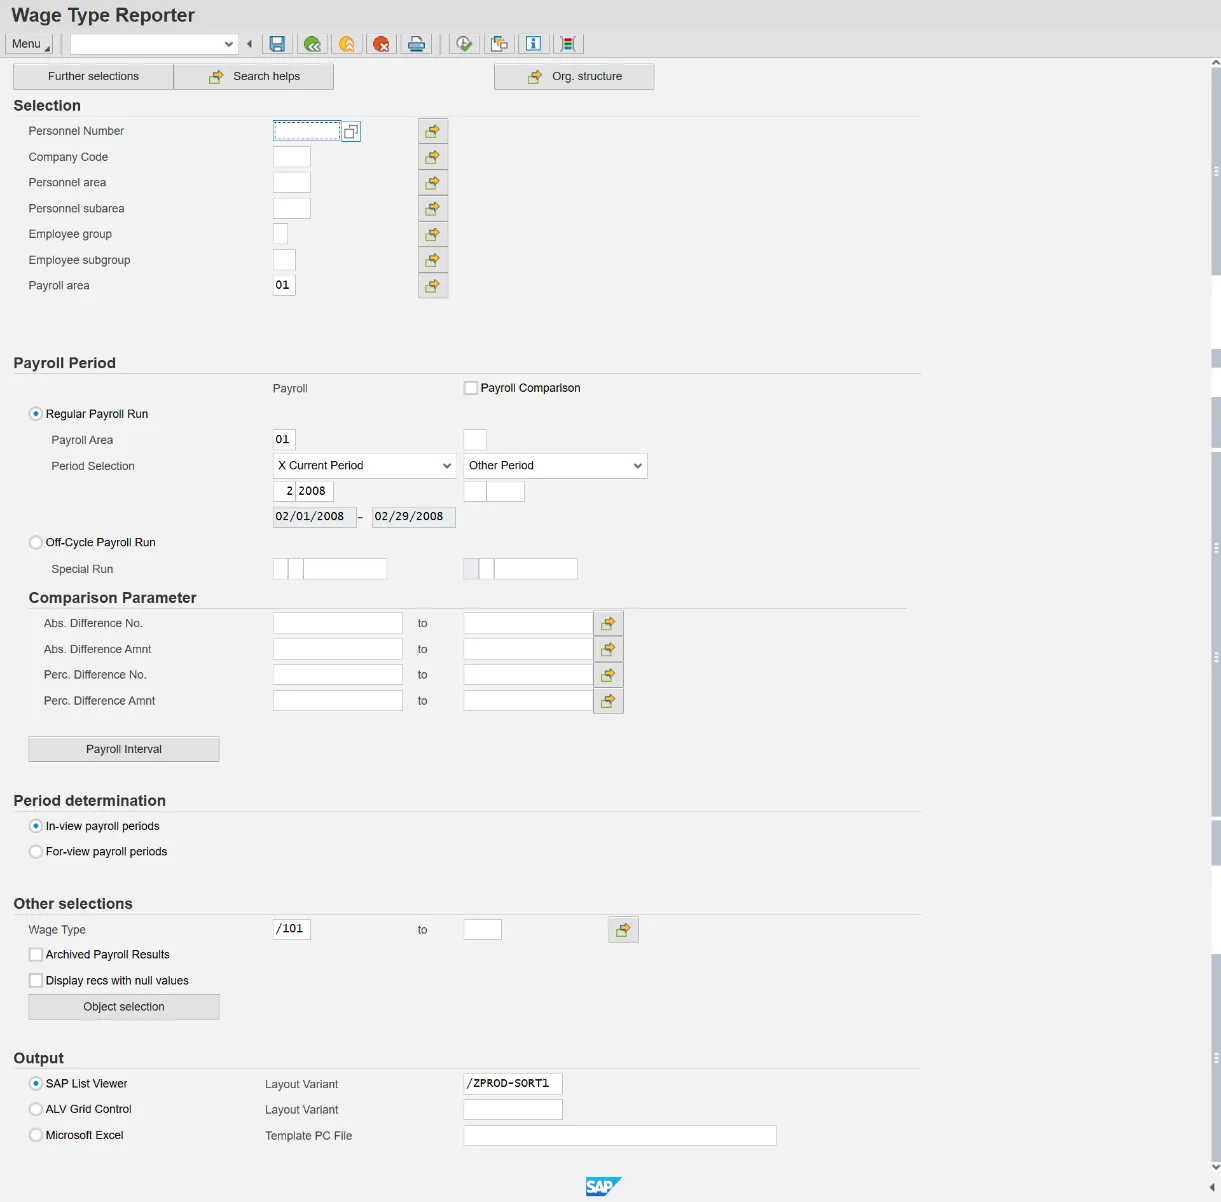Screen dimensions: 1221x1202
Task: Click the blue Information icon
Action: pyautogui.click(x=534, y=44)
